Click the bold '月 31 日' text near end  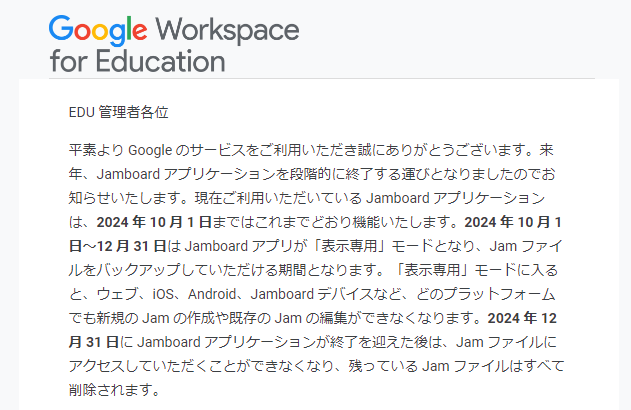point(93,342)
